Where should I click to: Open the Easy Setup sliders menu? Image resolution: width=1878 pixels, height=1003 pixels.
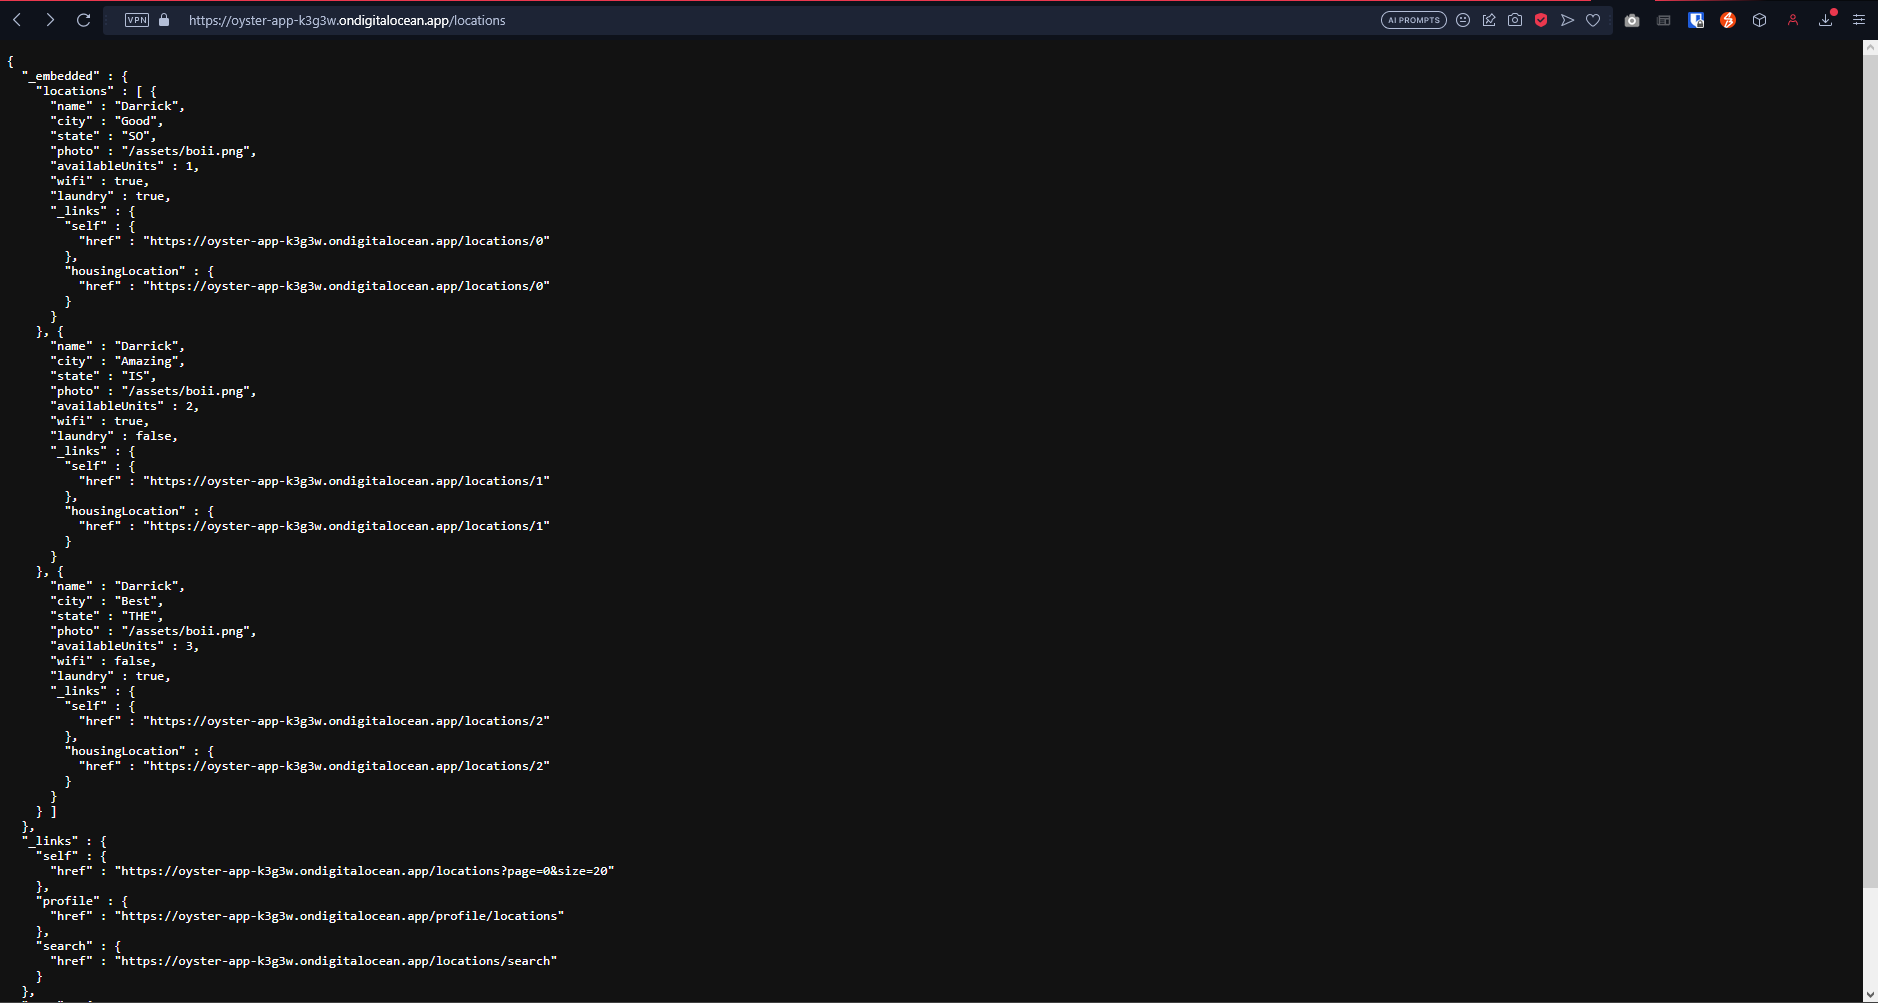pos(1859,20)
